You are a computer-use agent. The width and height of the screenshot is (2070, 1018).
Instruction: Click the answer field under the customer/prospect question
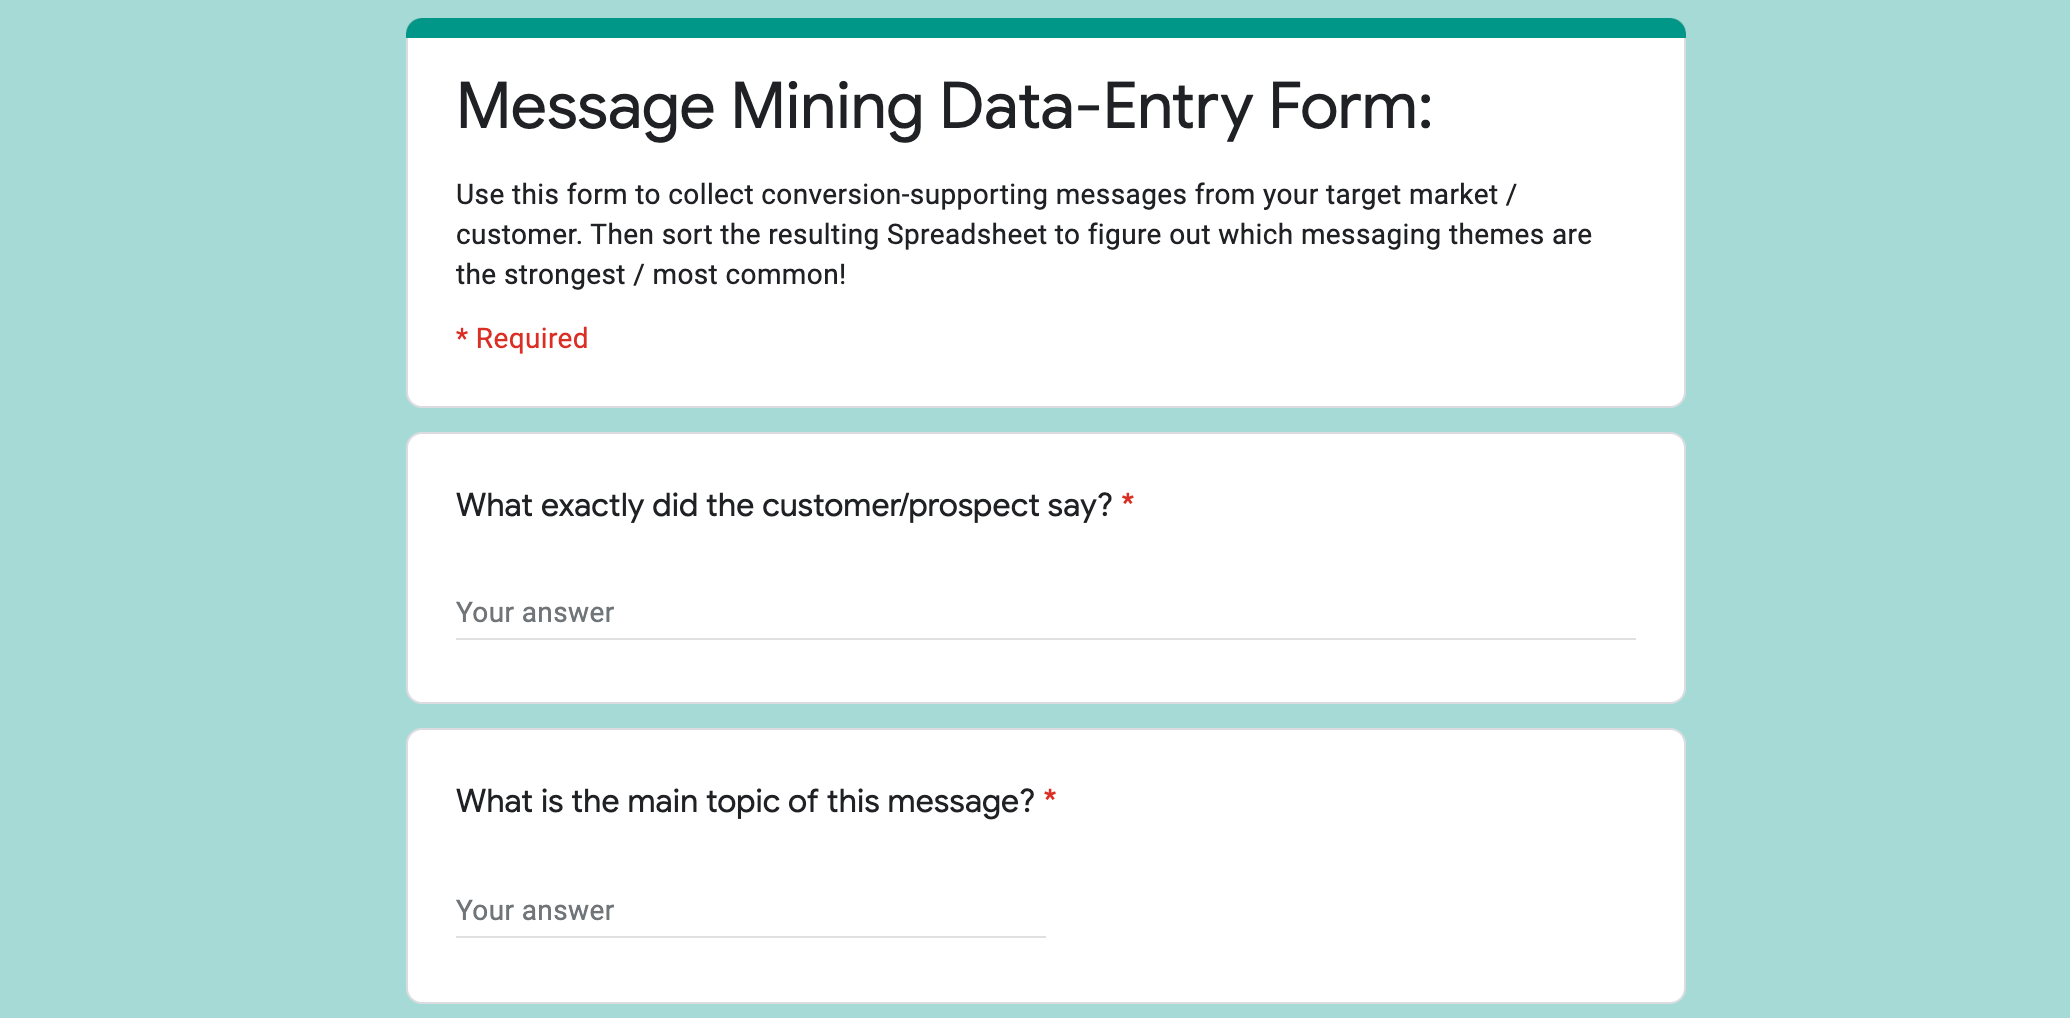[1045, 612]
